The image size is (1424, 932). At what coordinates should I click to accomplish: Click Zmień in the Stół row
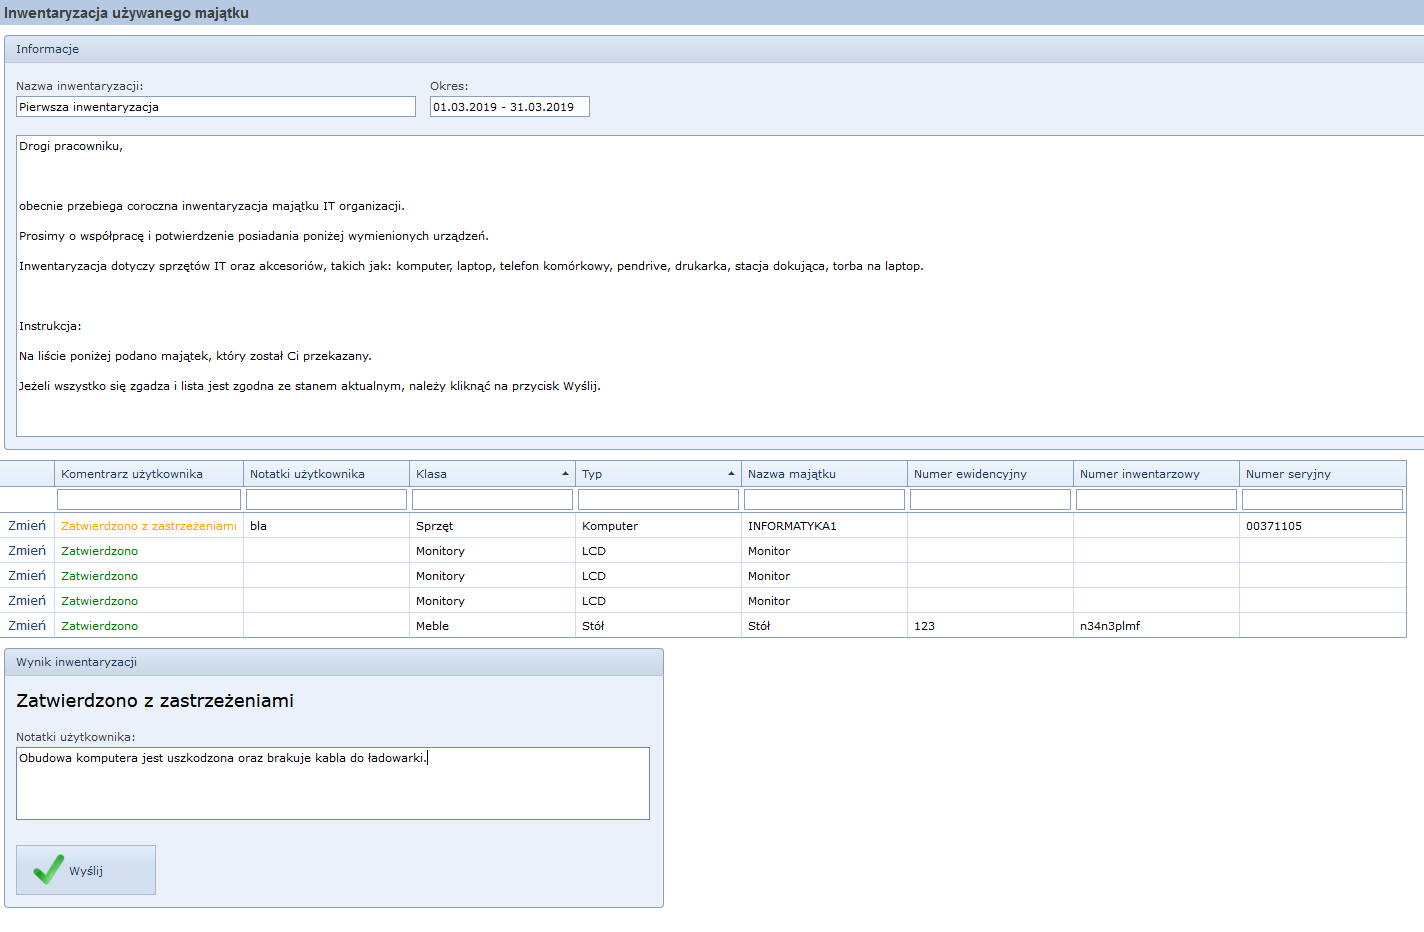(x=27, y=626)
